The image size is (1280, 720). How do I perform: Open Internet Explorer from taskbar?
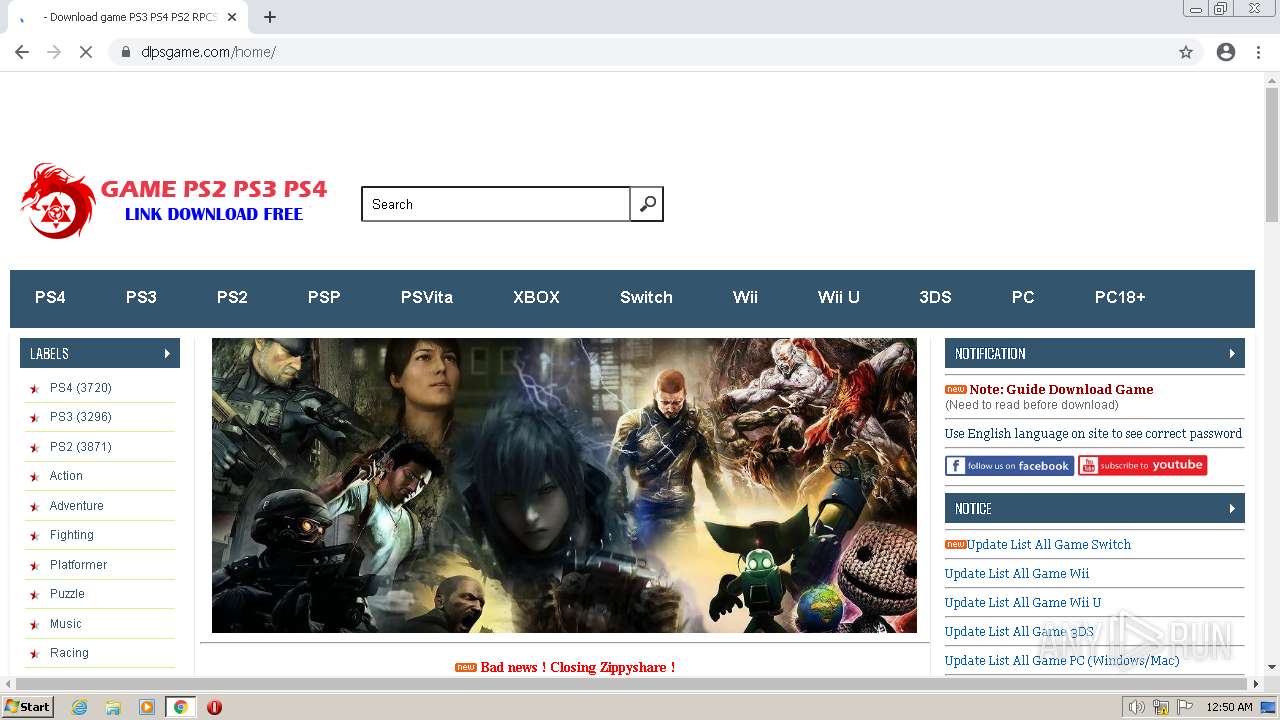79,707
